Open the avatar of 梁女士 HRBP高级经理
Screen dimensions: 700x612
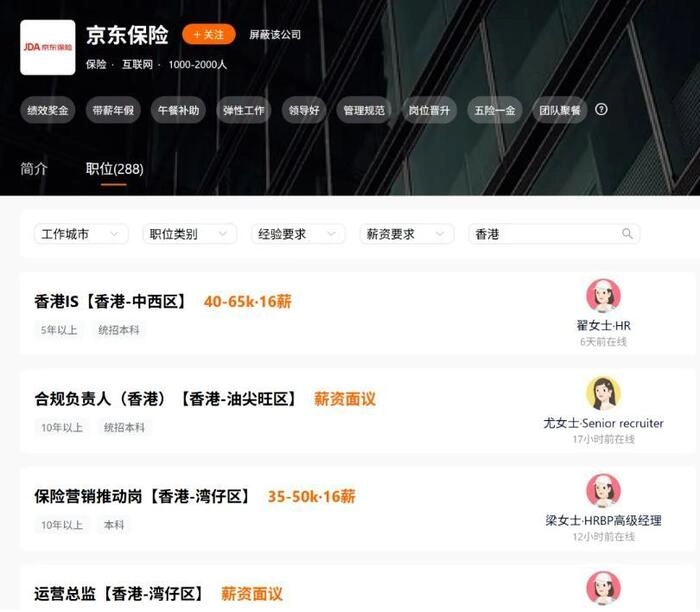(x=603, y=491)
